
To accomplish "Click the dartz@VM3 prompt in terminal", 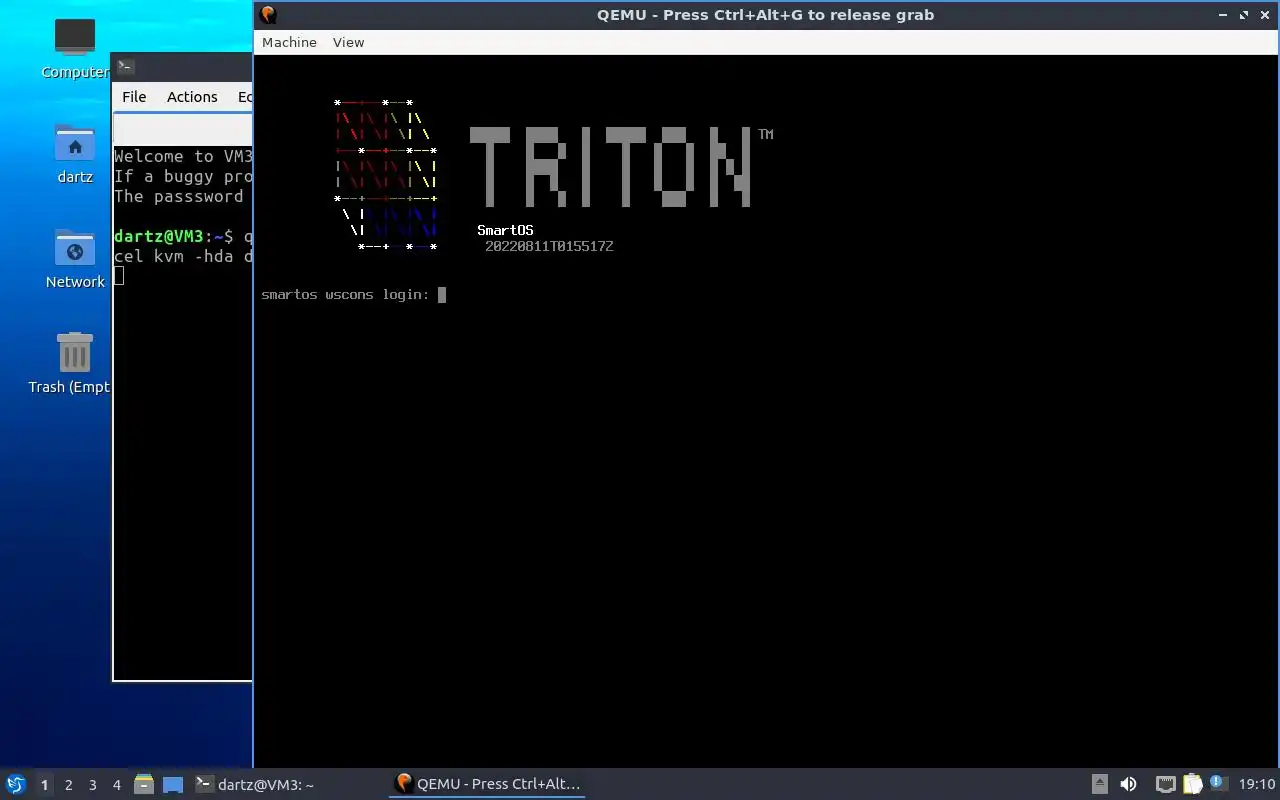I will point(173,236).
